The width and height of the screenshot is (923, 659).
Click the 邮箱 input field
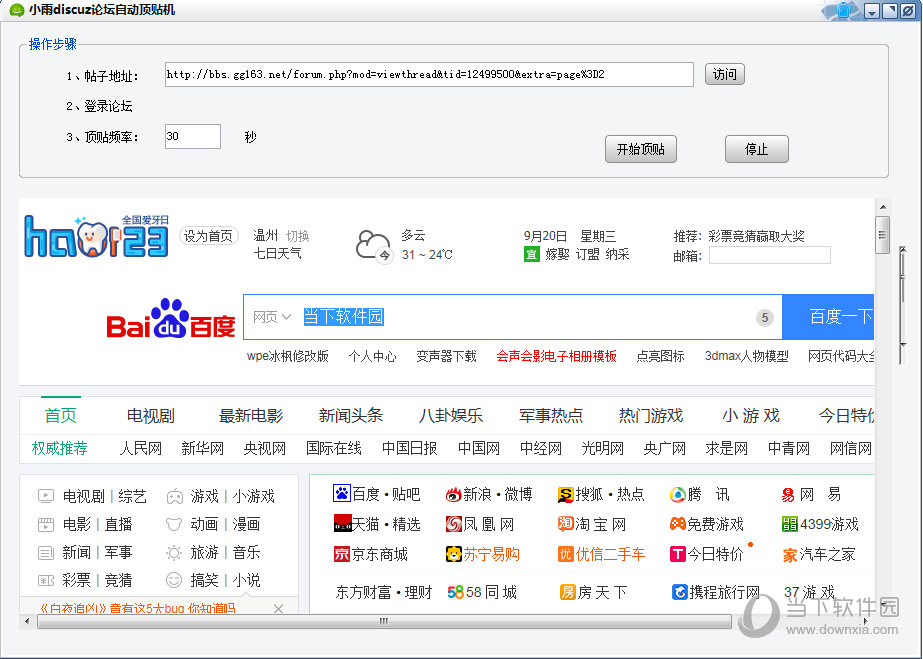[x=770, y=255]
